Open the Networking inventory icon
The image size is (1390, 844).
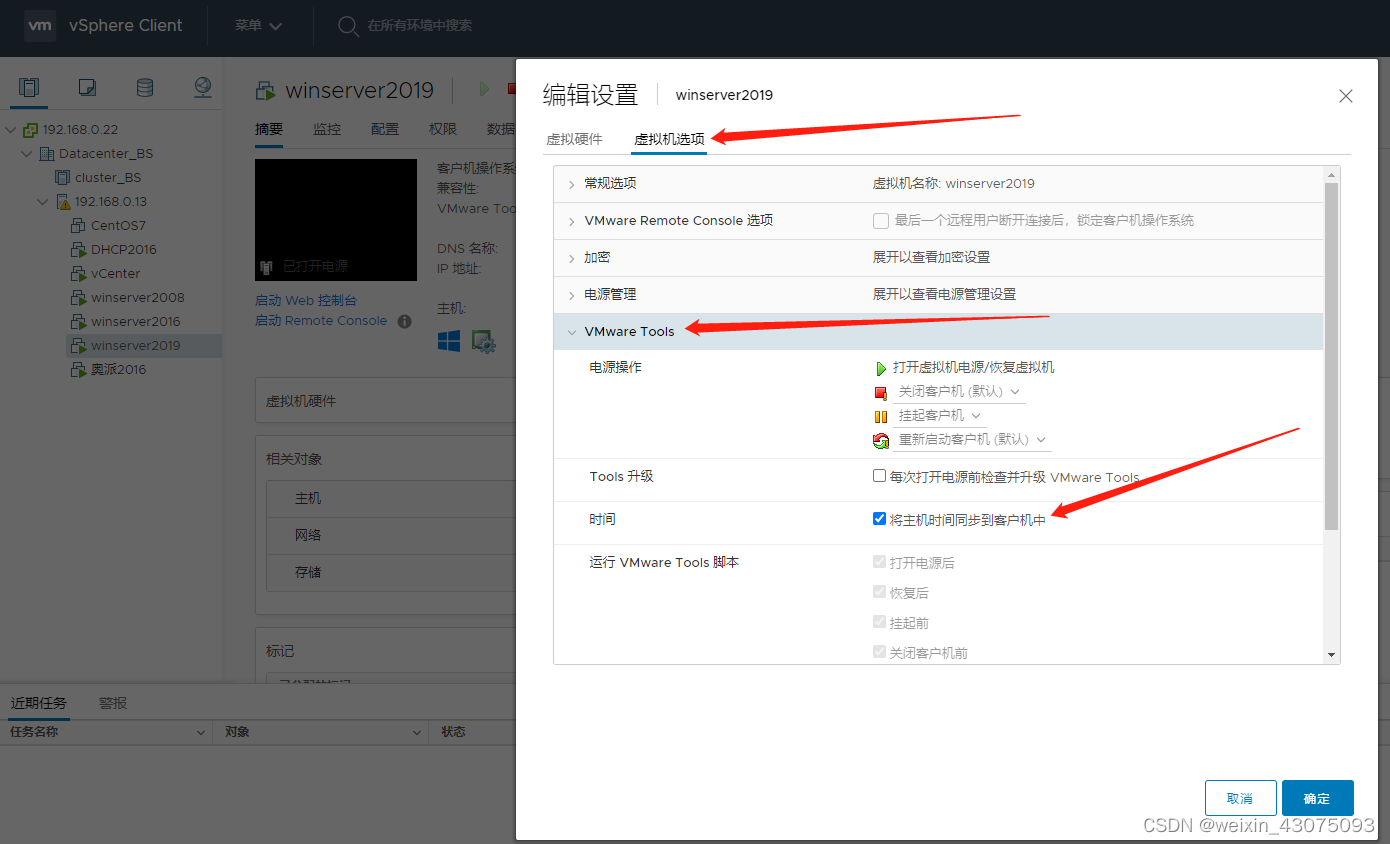pyautogui.click(x=203, y=88)
